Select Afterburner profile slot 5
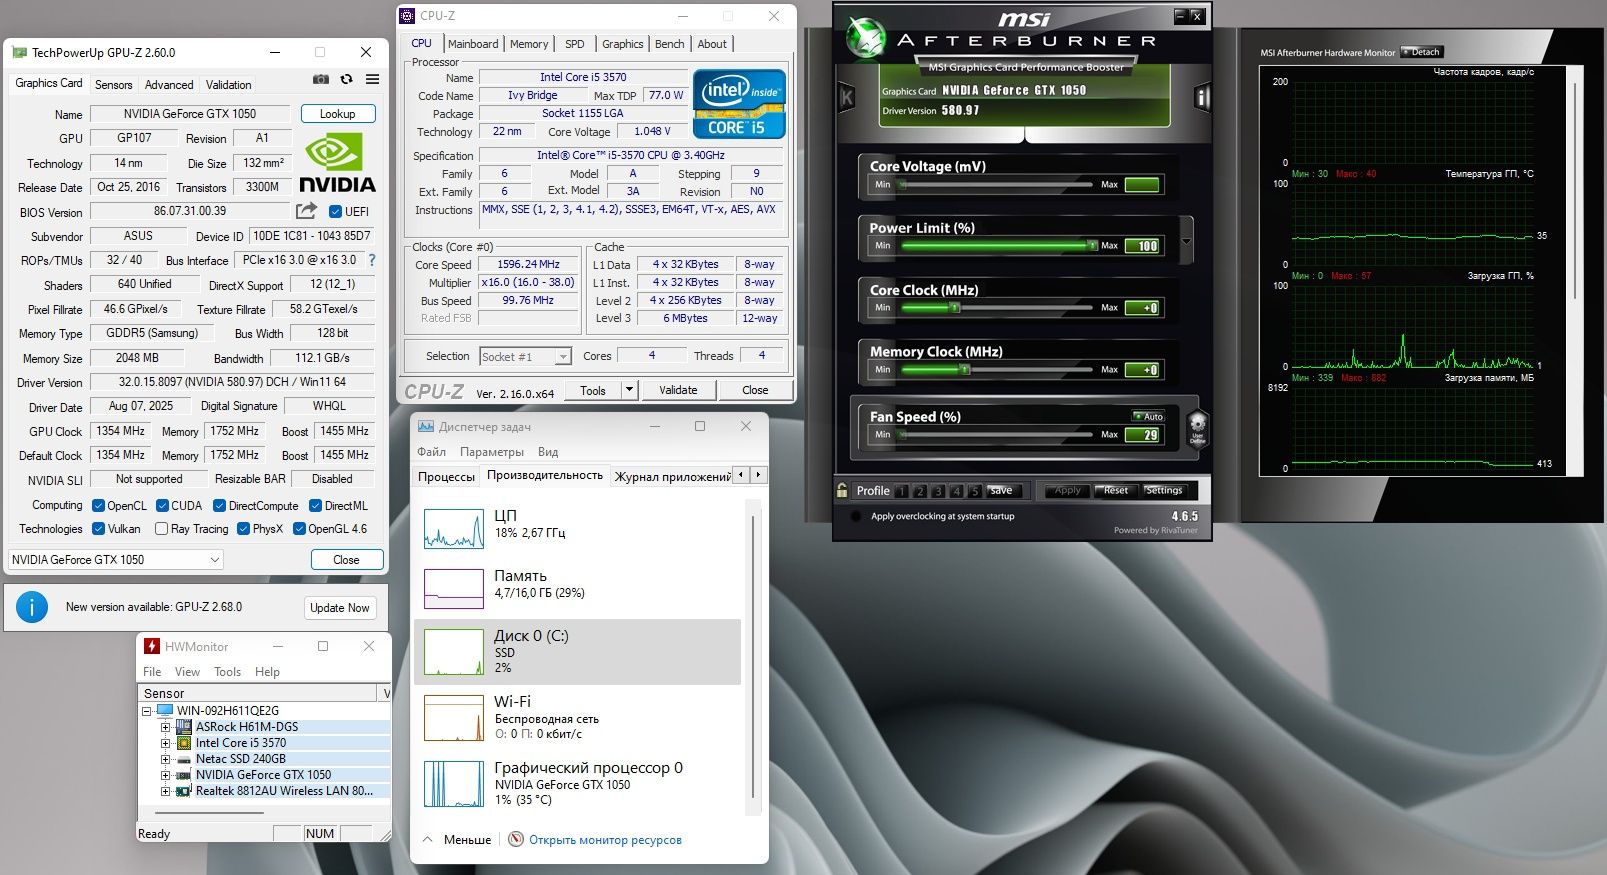Screen dimensions: 1607x875 click(974, 491)
